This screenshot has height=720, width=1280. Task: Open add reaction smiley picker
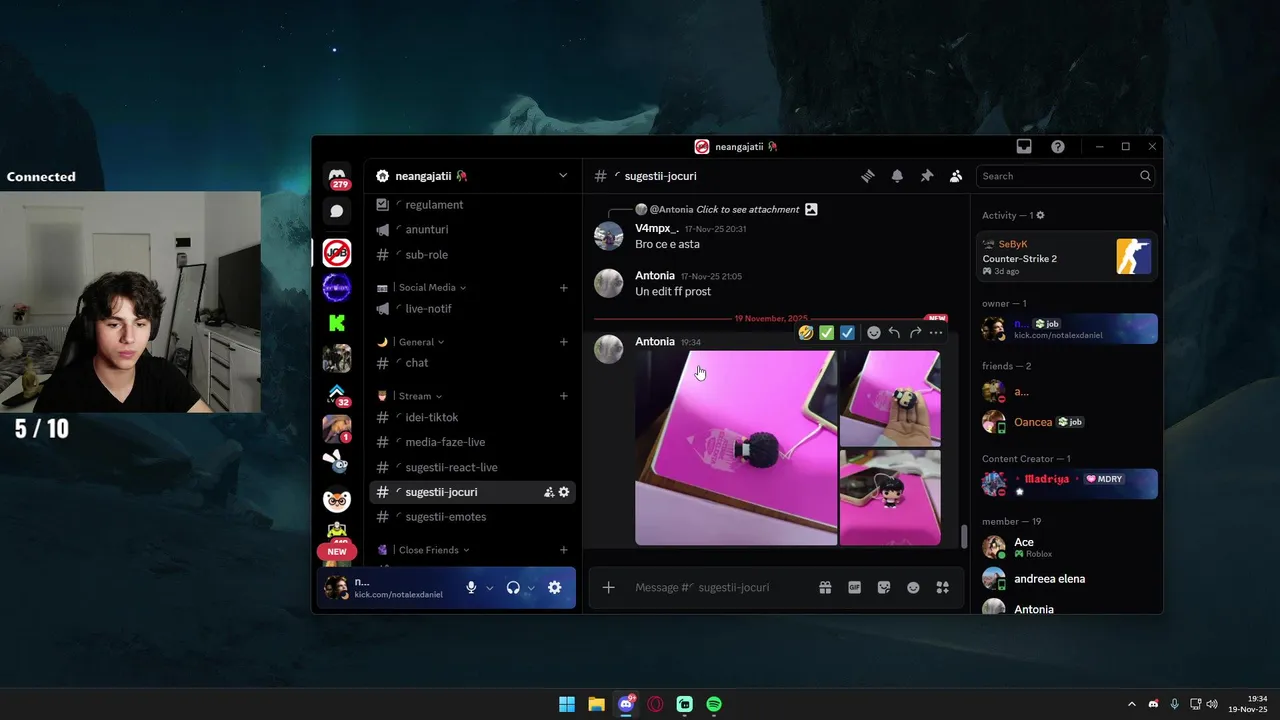tap(873, 333)
